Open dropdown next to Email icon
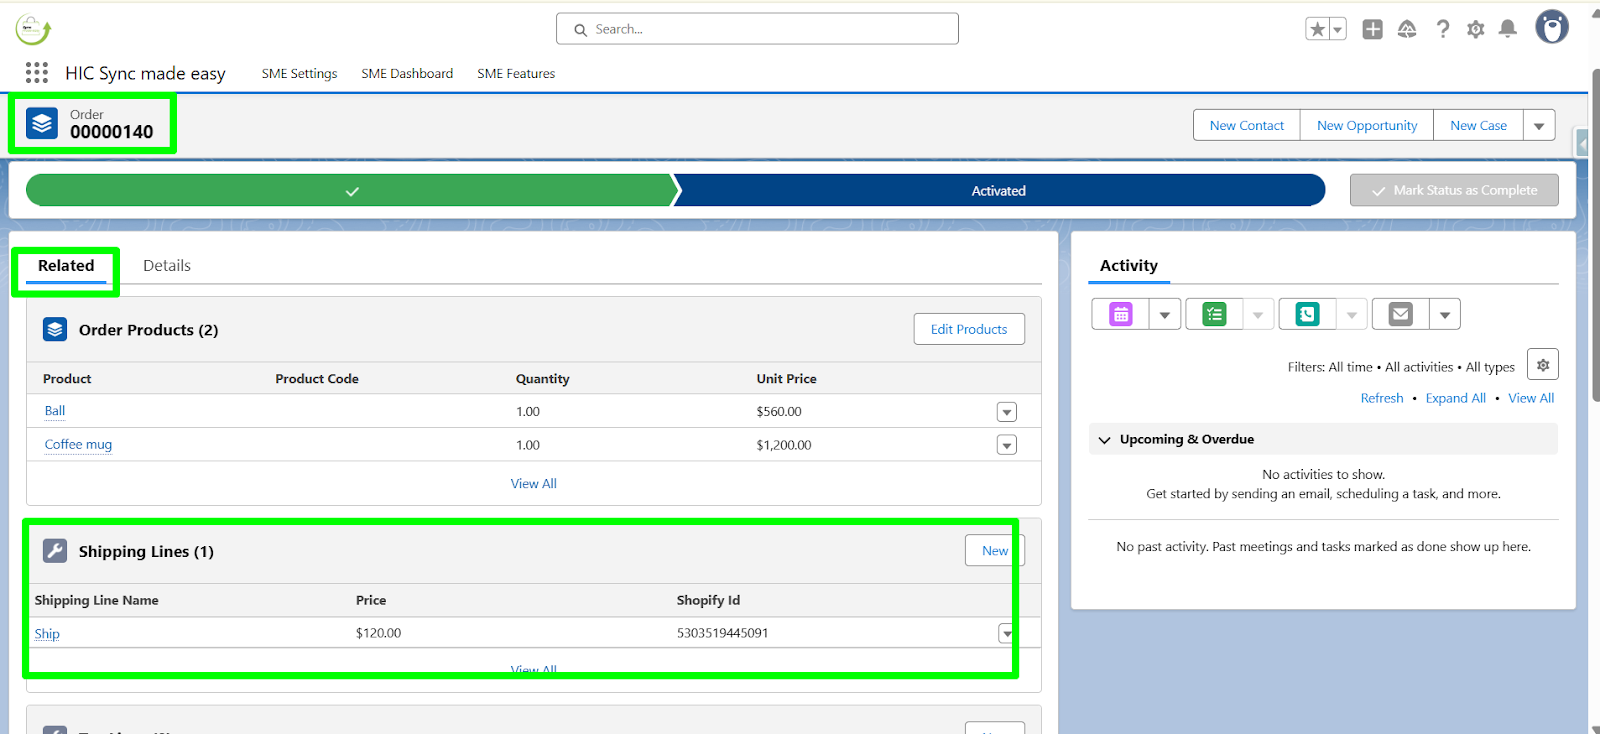 pyautogui.click(x=1445, y=315)
